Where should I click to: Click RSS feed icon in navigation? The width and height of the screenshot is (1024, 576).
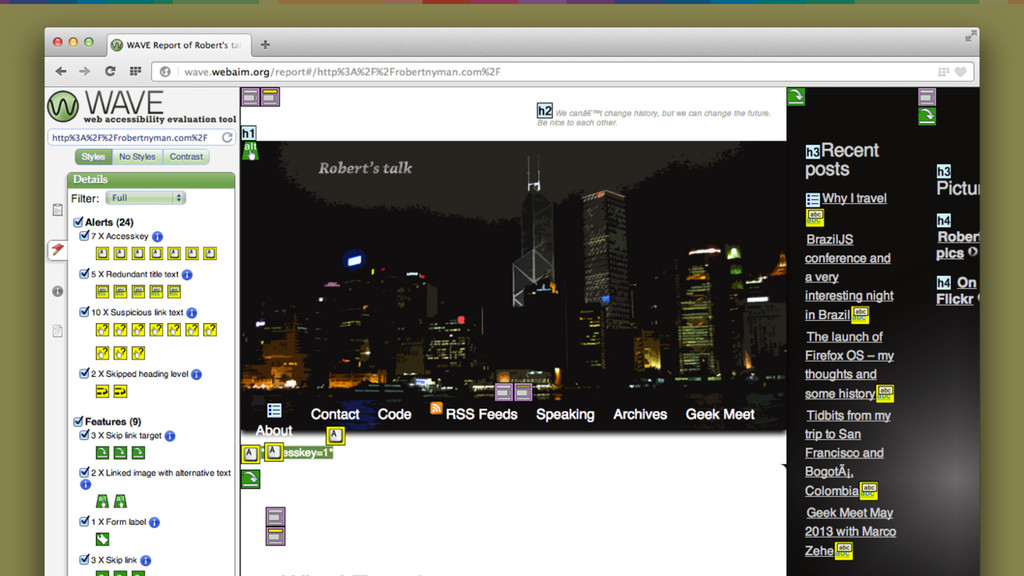[x=436, y=408]
